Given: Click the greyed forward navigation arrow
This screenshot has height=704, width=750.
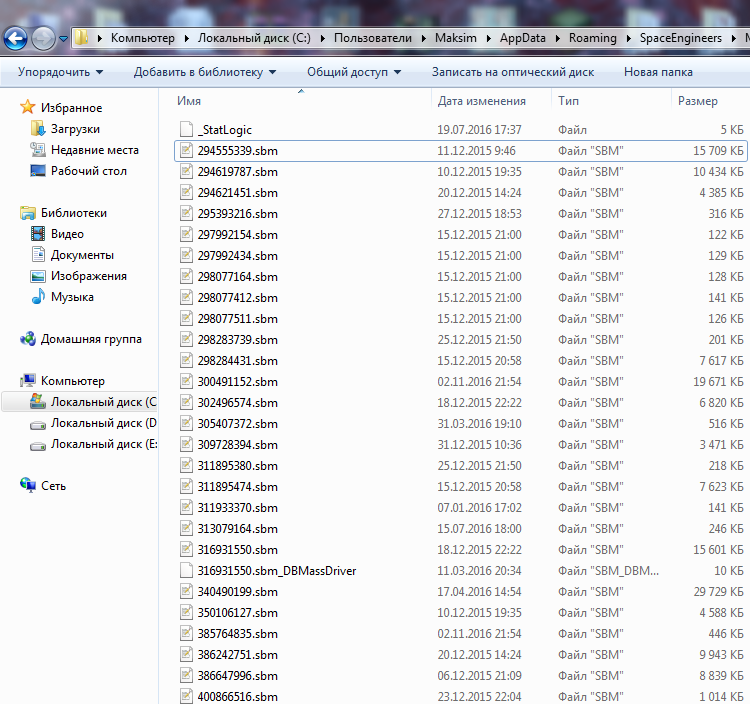Looking at the screenshot, I should [44, 38].
